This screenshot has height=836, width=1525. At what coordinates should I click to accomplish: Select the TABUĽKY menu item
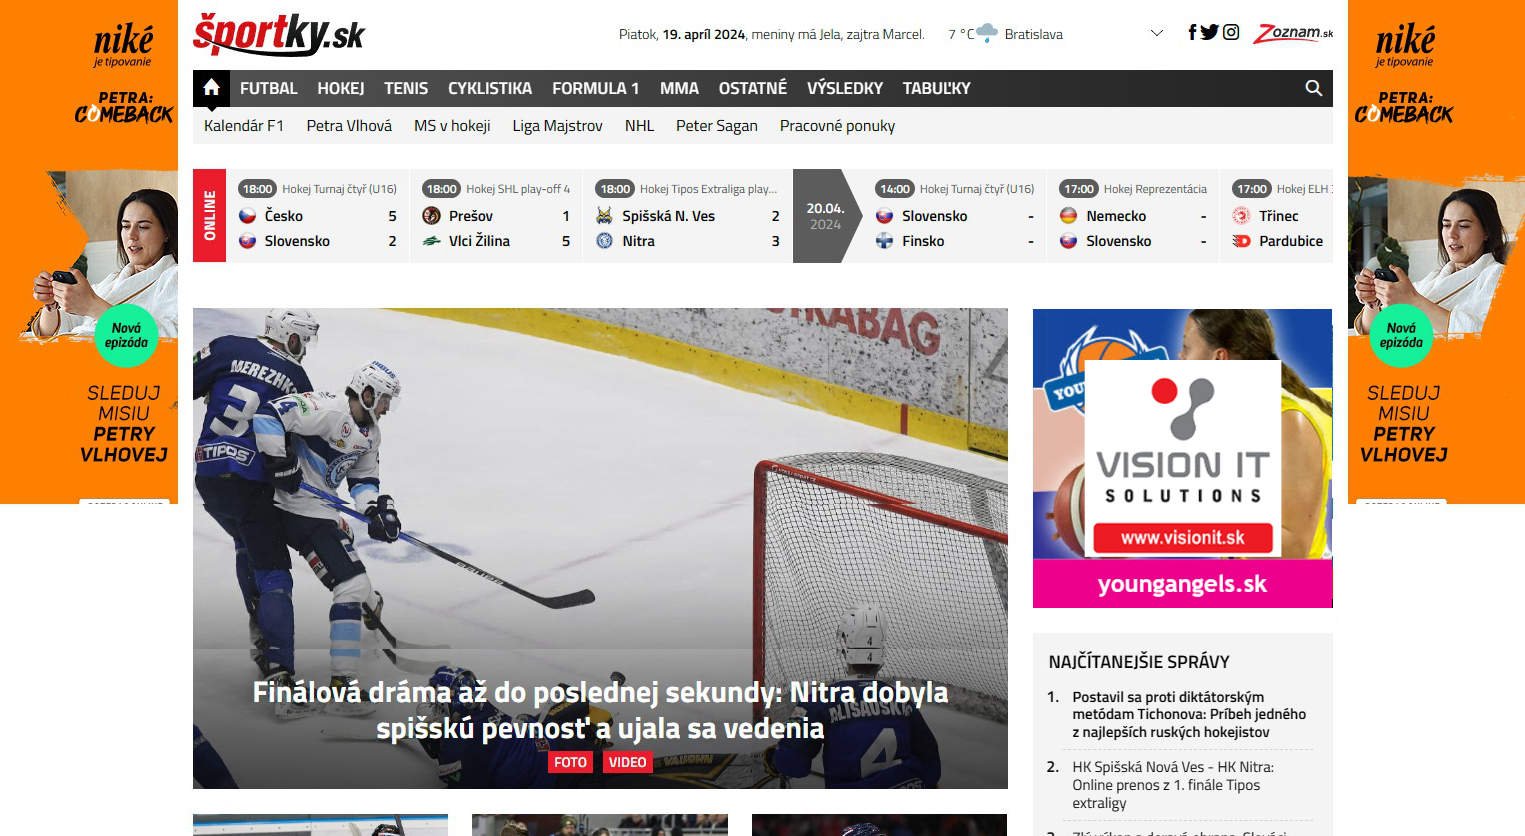pyautogui.click(x=936, y=88)
